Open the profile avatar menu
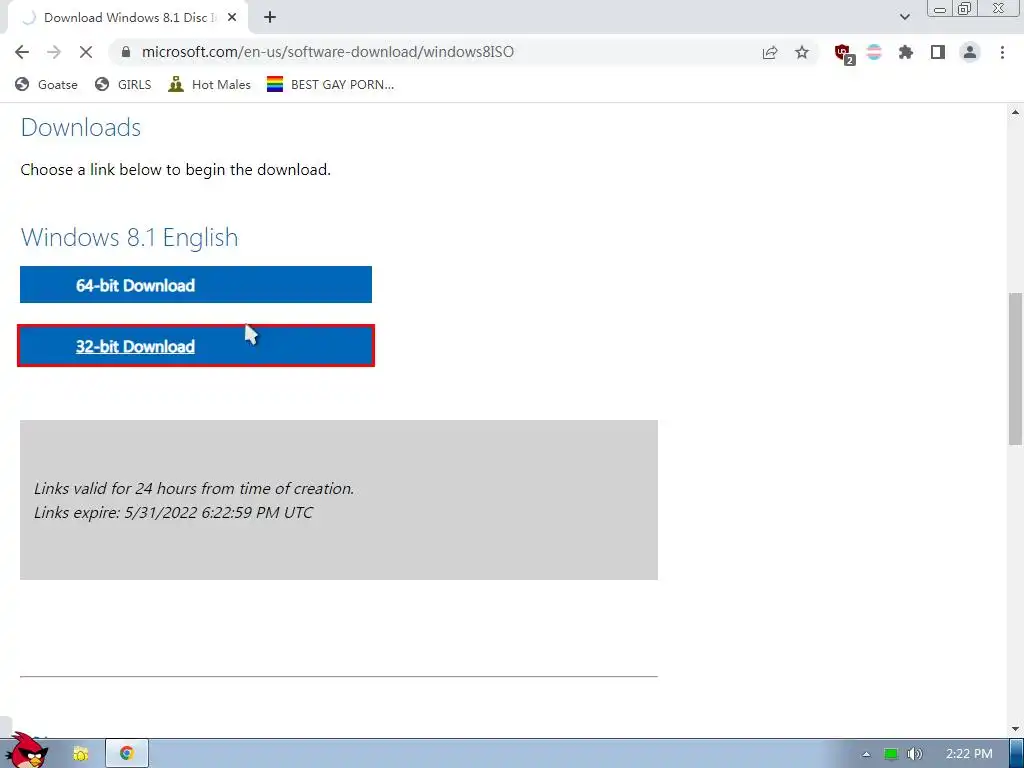The width and height of the screenshot is (1024, 768). (x=970, y=52)
